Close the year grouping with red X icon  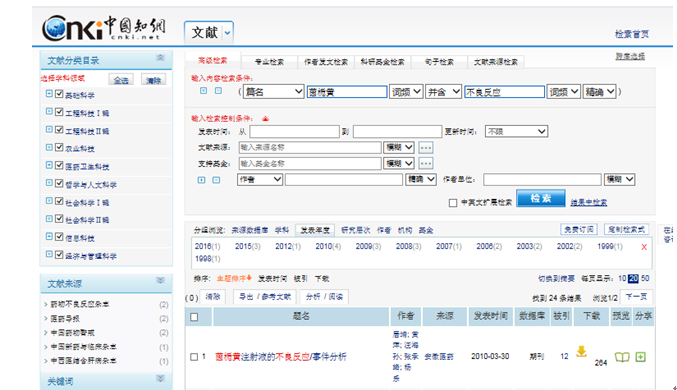point(644,247)
